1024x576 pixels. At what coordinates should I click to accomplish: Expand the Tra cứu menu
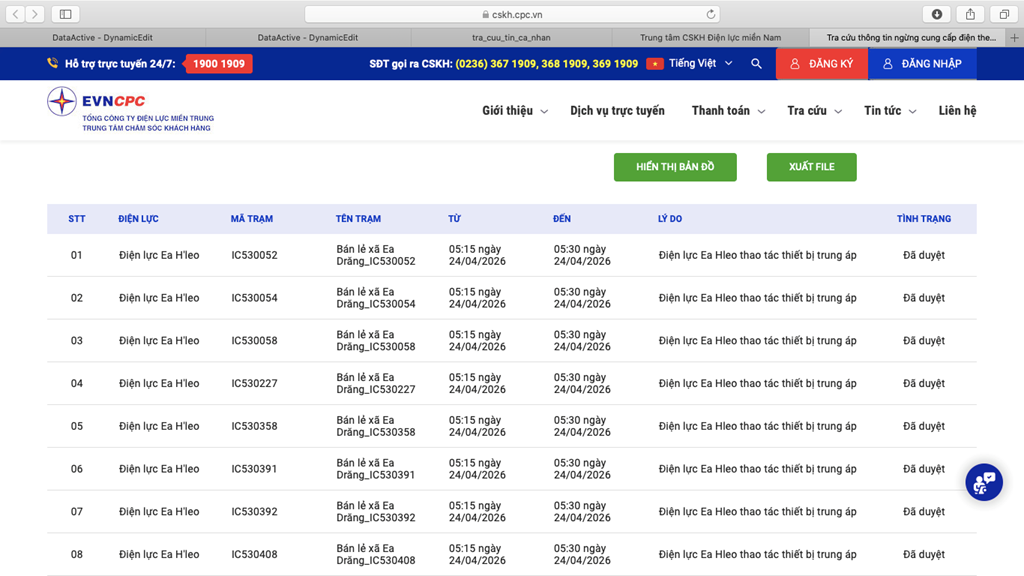point(813,111)
